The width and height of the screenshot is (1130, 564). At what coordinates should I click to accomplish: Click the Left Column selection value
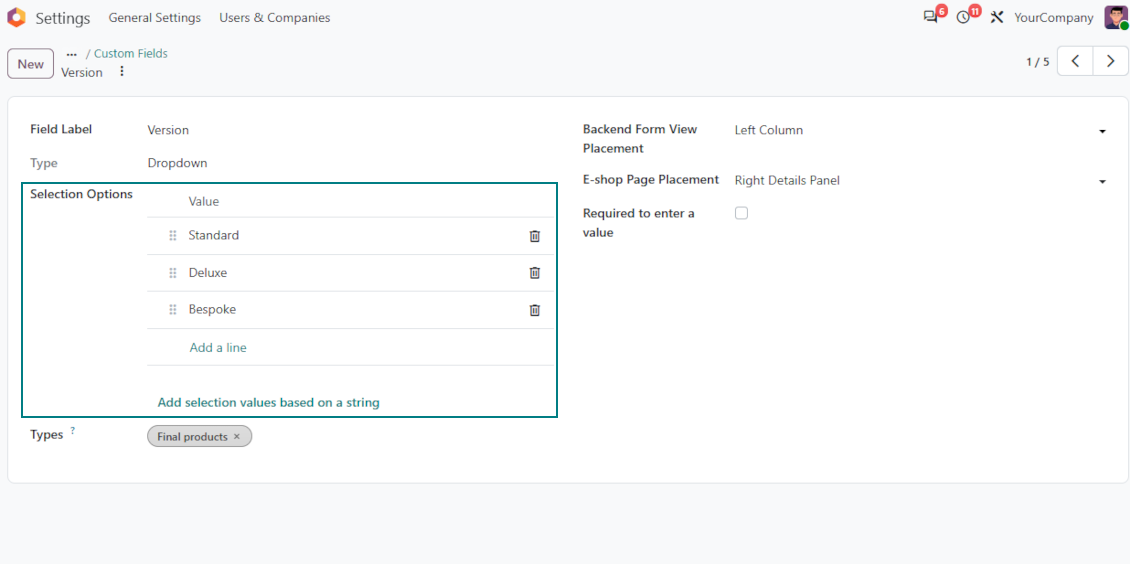(769, 130)
